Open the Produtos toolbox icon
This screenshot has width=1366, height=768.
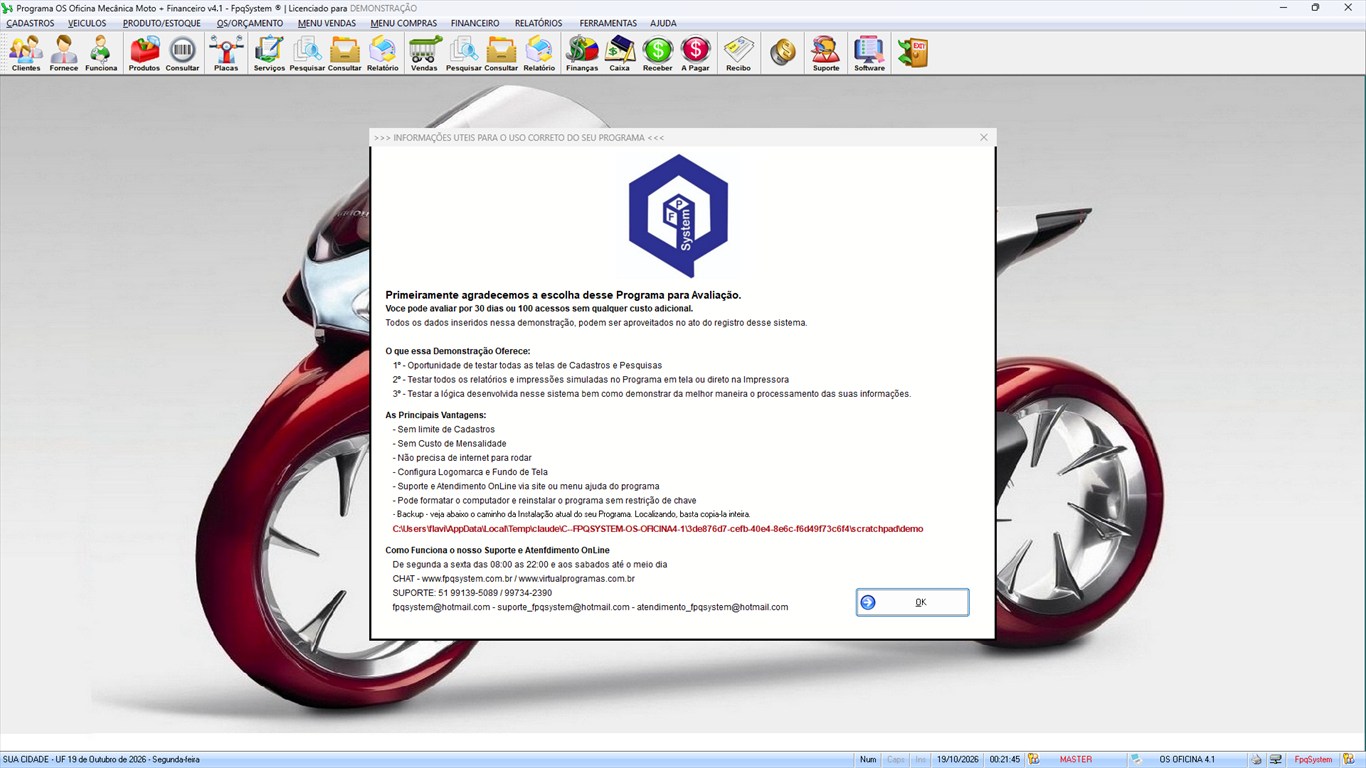(144, 53)
